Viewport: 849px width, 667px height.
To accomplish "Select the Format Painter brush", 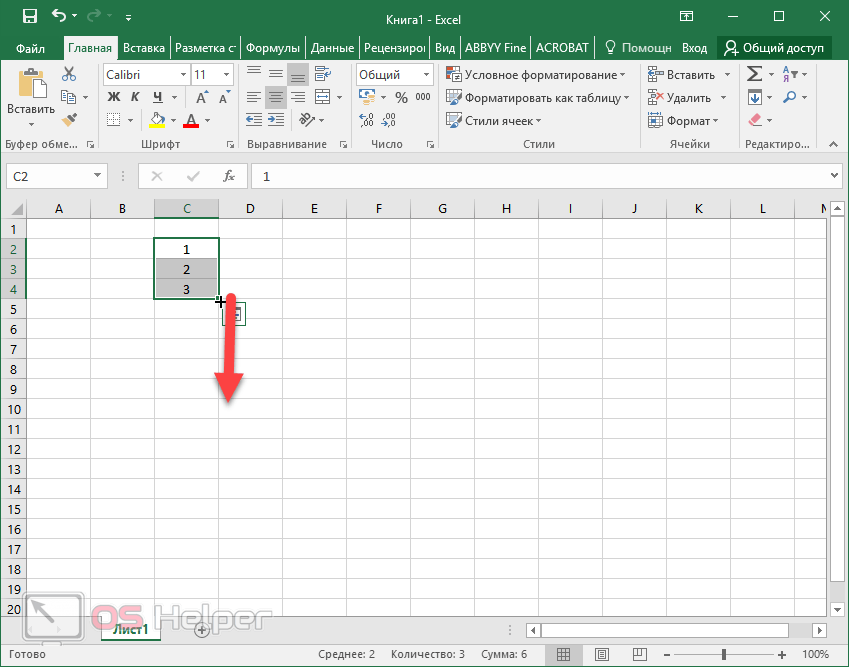I will 69,120.
